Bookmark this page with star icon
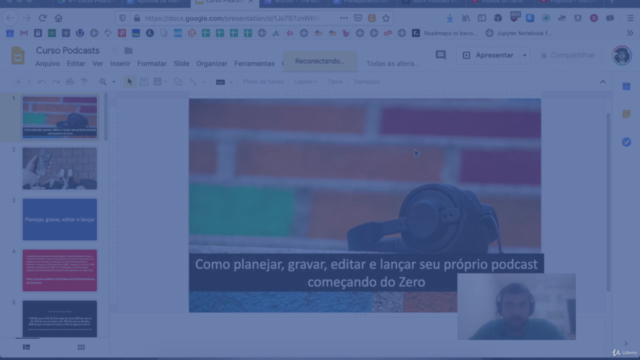Viewport: 640px width, 360px height. point(386,18)
